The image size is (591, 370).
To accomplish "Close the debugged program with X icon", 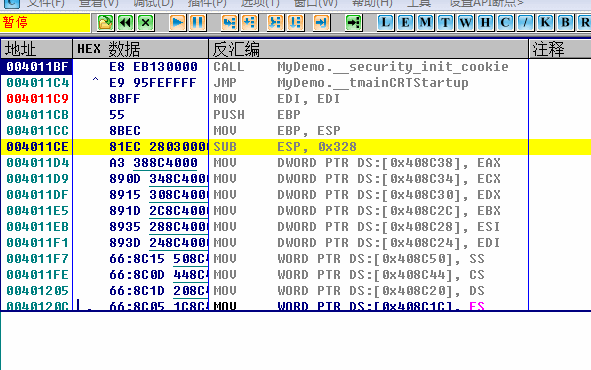I will point(146,23).
